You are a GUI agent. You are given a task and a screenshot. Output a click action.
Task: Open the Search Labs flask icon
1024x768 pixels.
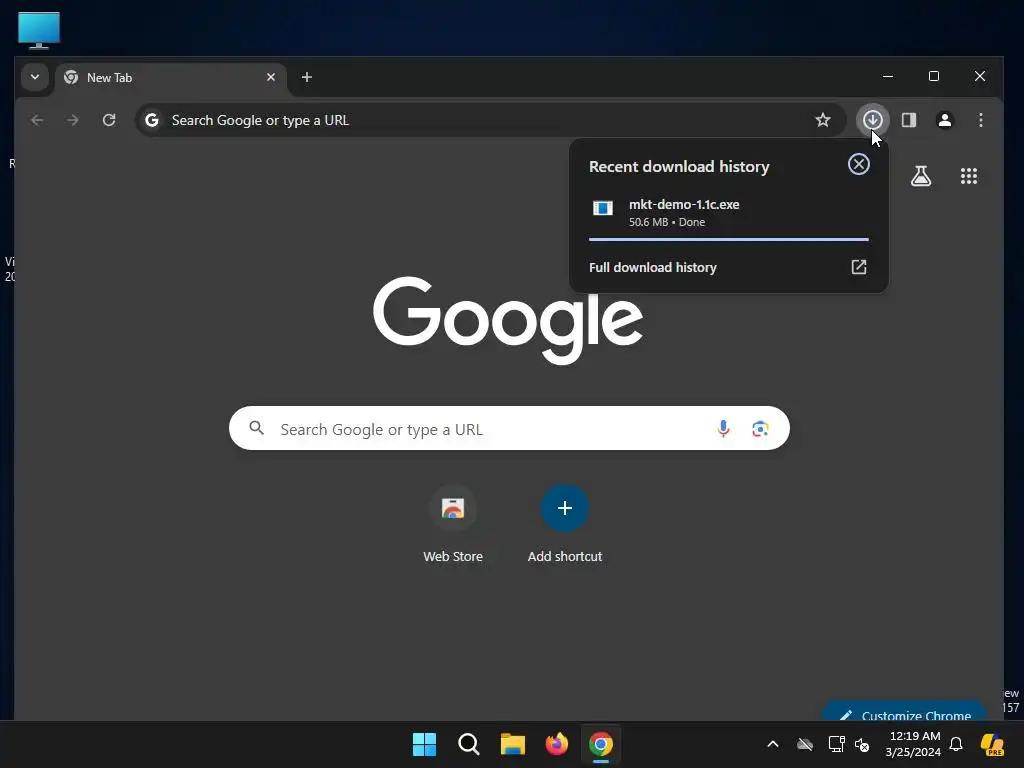coord(921,176)
